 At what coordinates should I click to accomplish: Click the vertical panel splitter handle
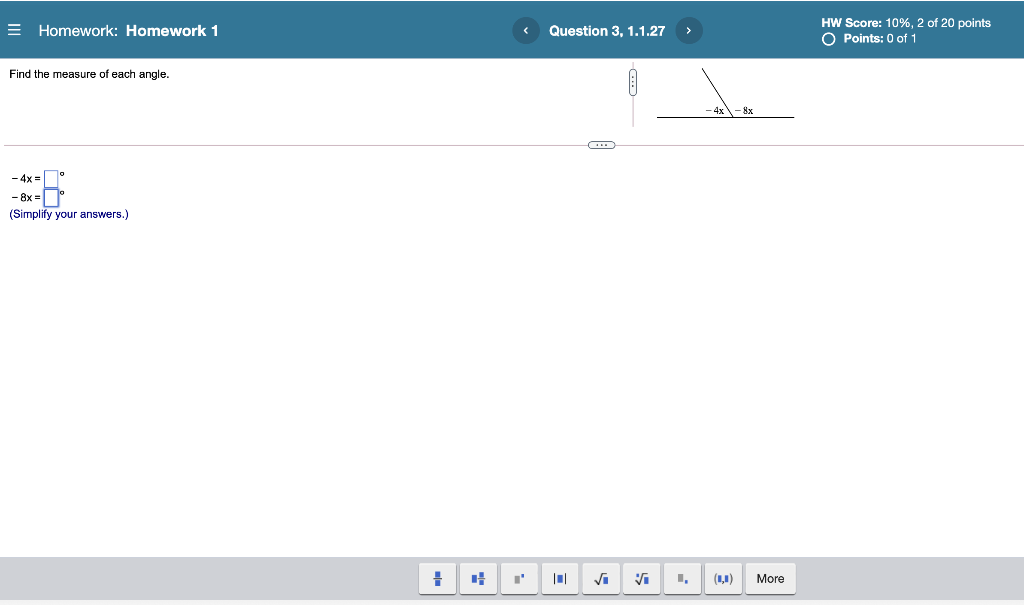click(x=633, y=82)
